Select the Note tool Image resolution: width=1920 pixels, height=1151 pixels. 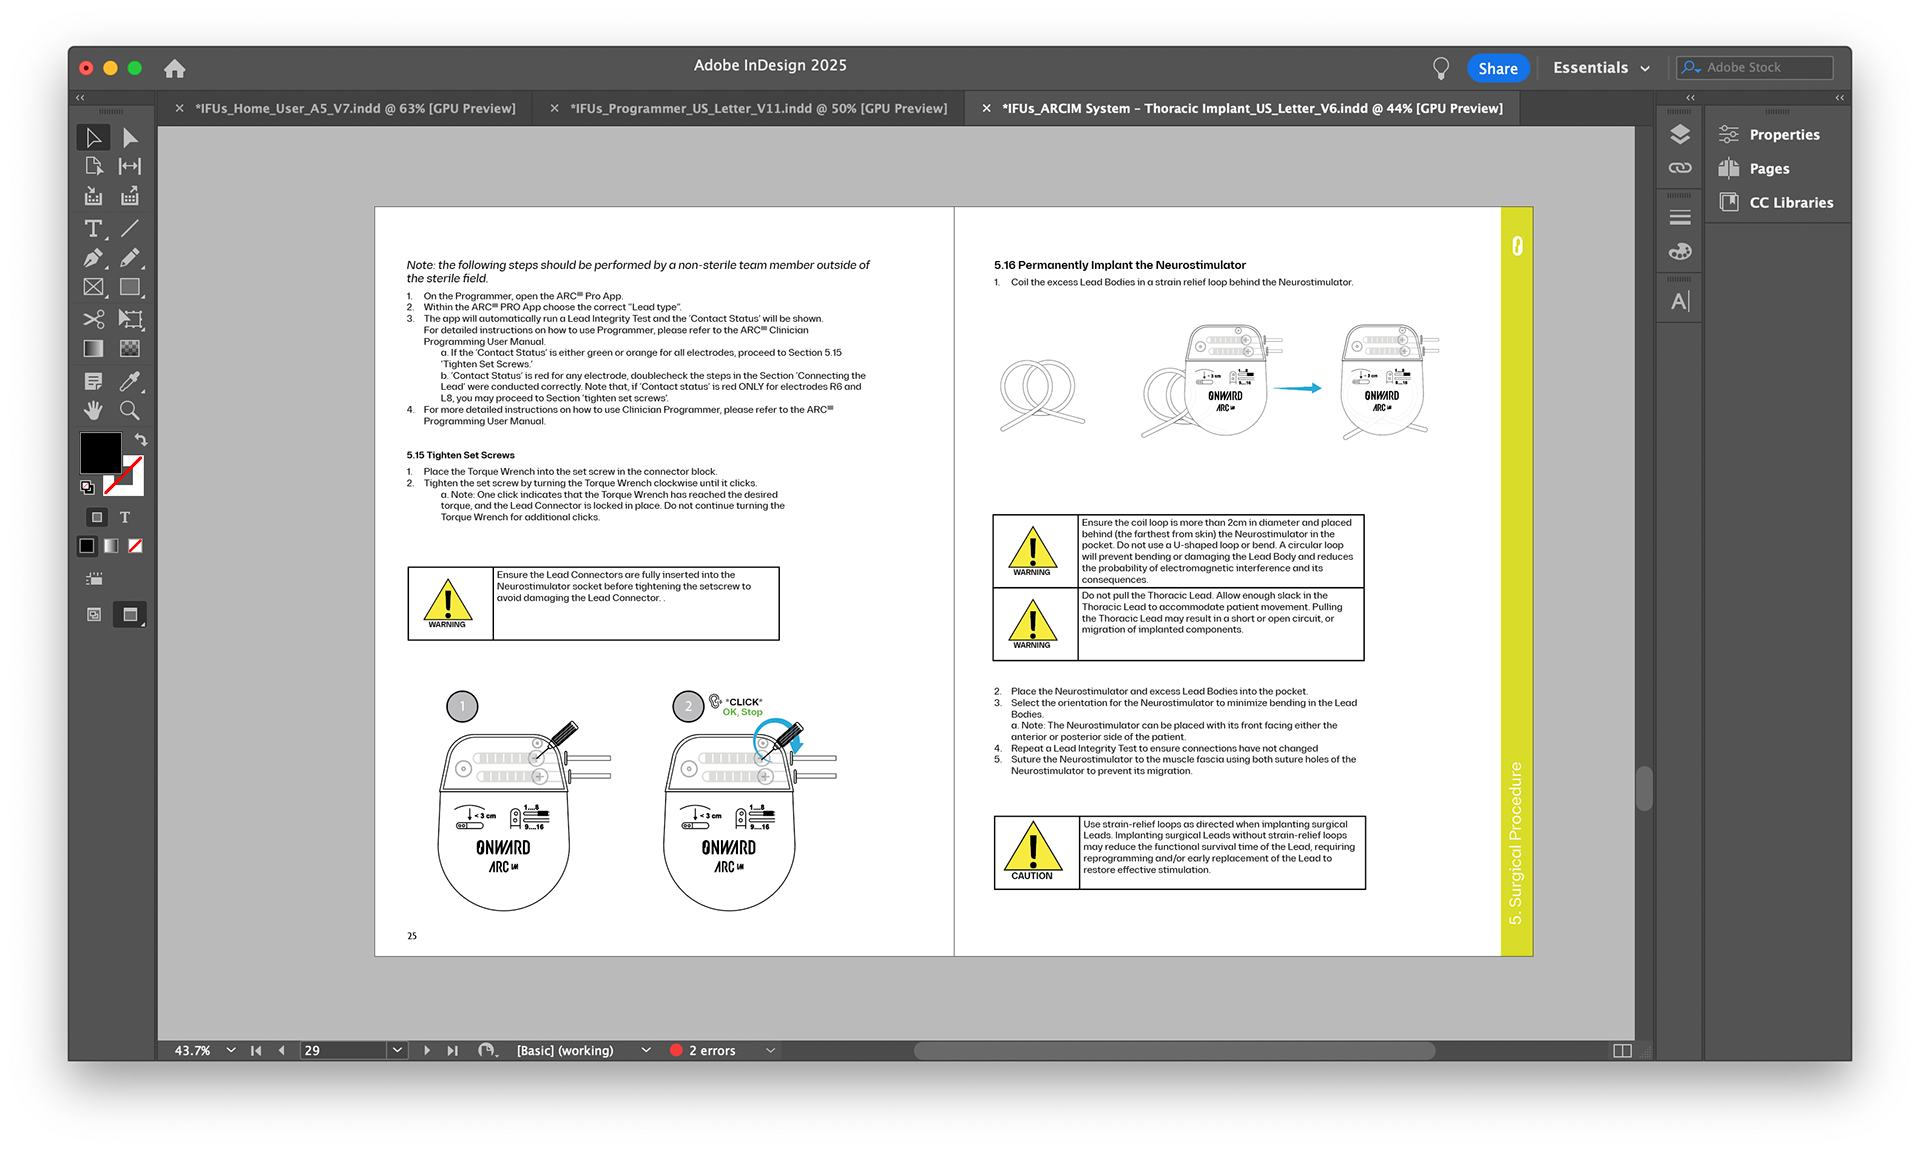tap(94, 381)
